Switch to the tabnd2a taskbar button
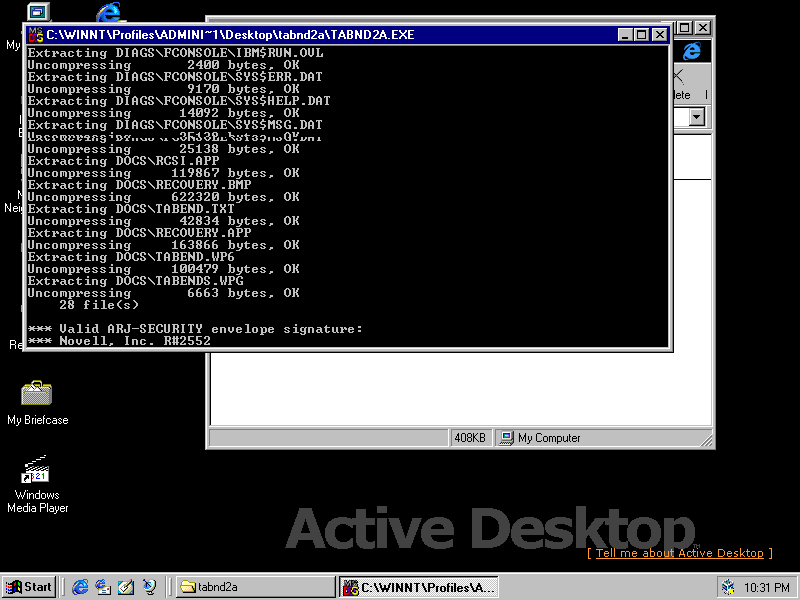Viewport: 800px width, 600px height. (255, 587)
